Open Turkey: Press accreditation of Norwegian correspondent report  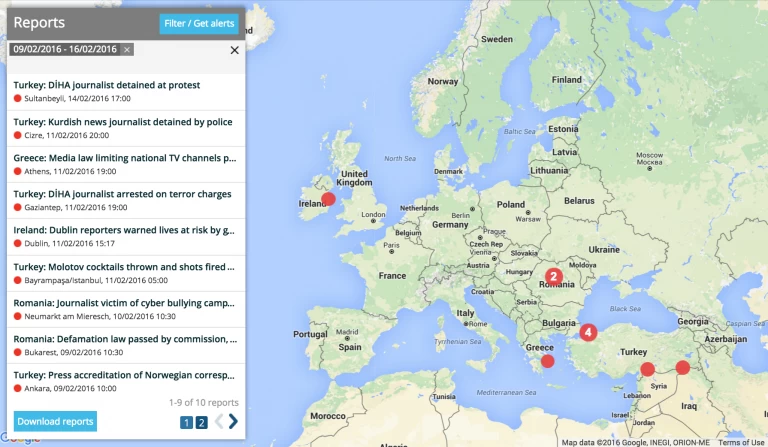click(124, 375)
